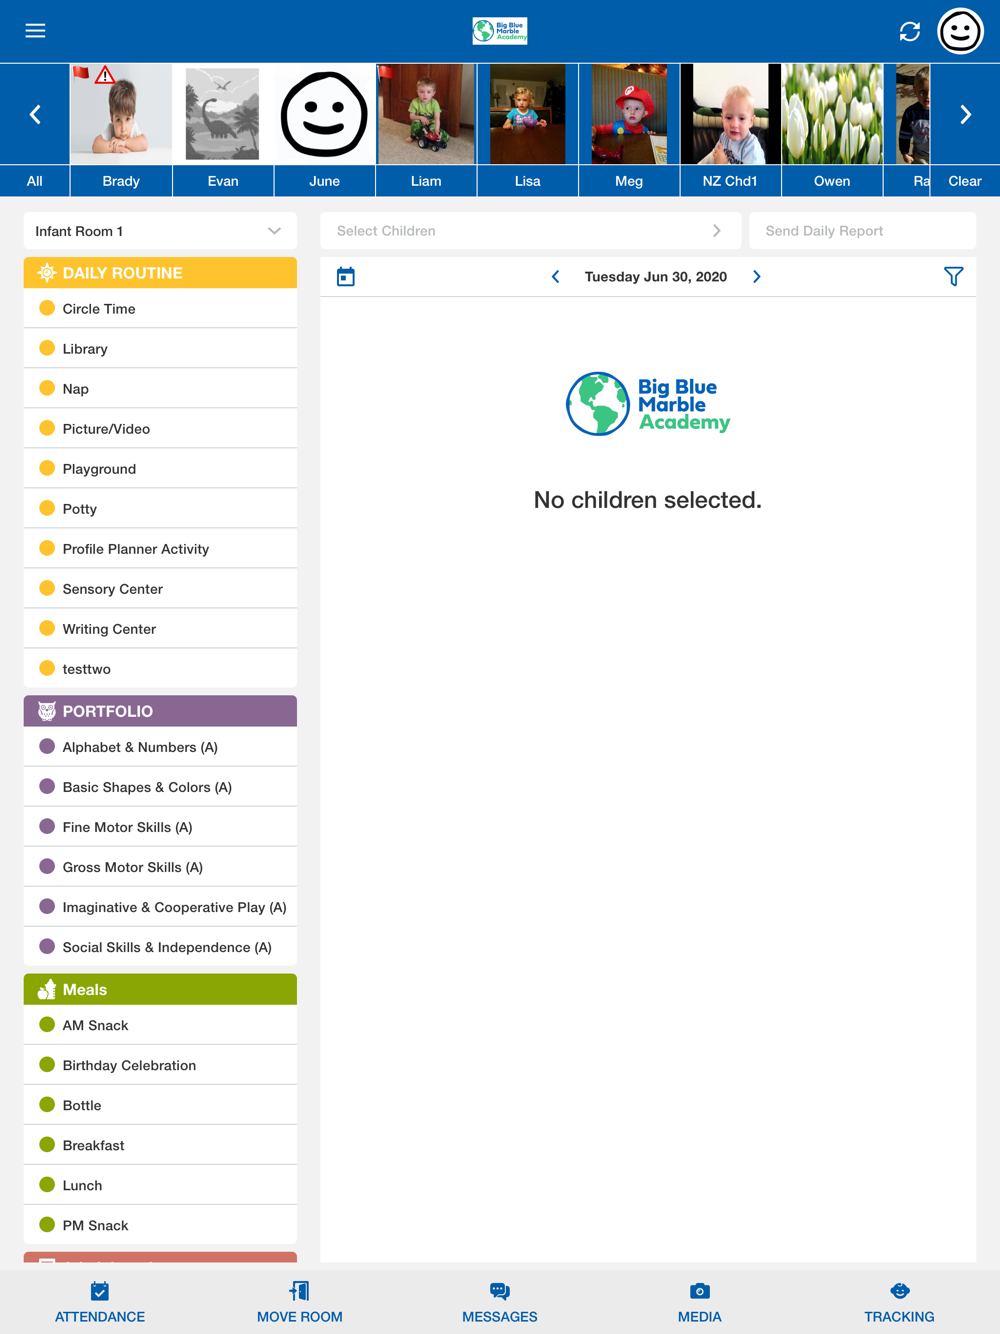The height and width of the screenshot is (1334, 1000).
Task: Select Bottle meal entry
Action: click(160, 1105)
